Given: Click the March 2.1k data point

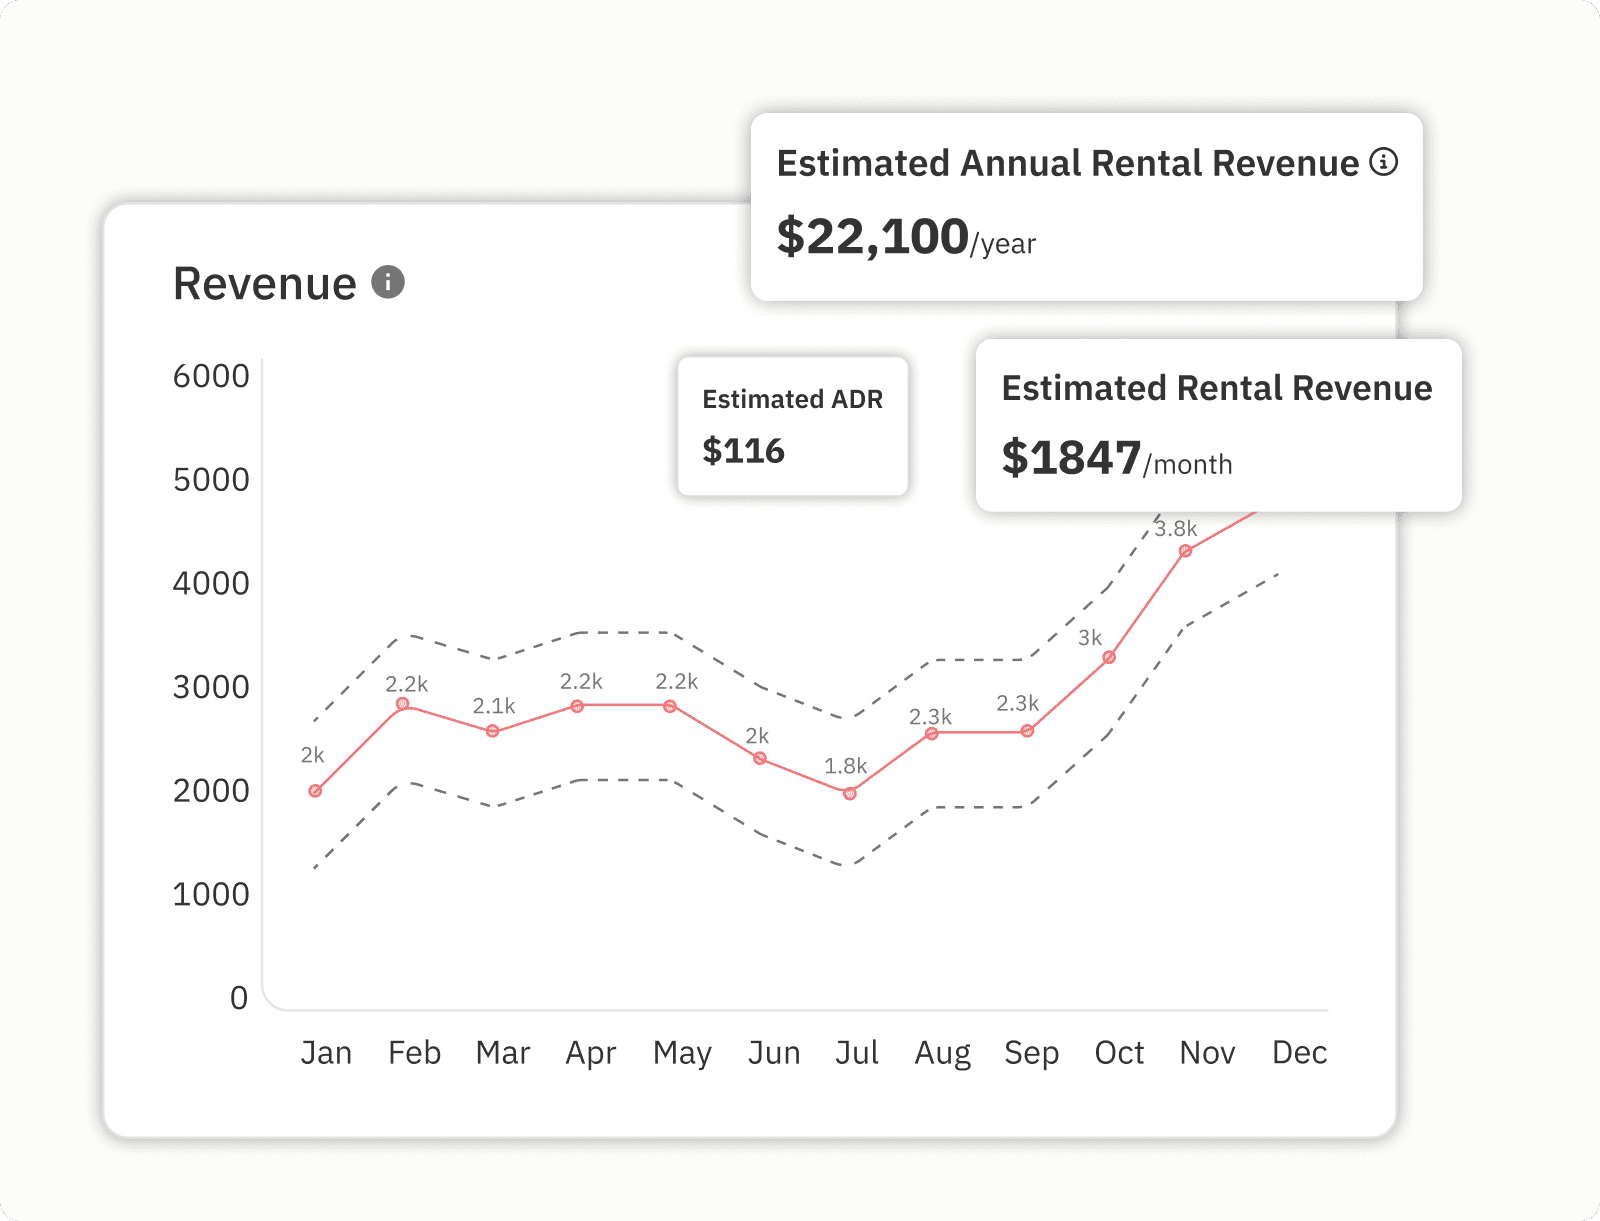Looking at the screenshot, I should coord(492,731).
